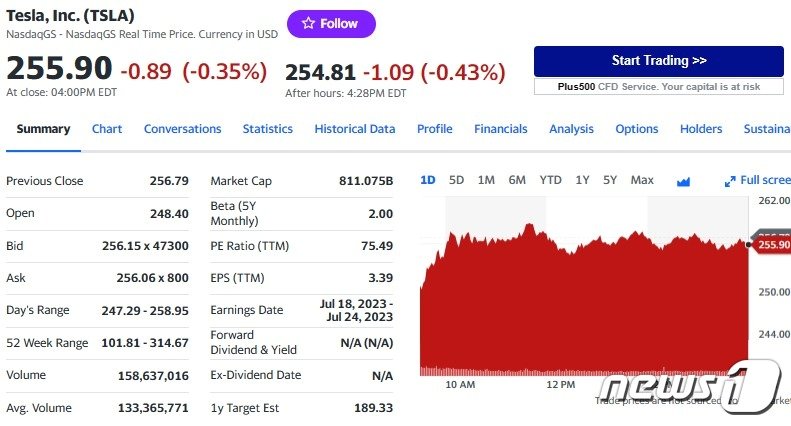The height and width of the screenshot is (426, 791).
Task: Click the Profile tab
Action: click(435, 129)
